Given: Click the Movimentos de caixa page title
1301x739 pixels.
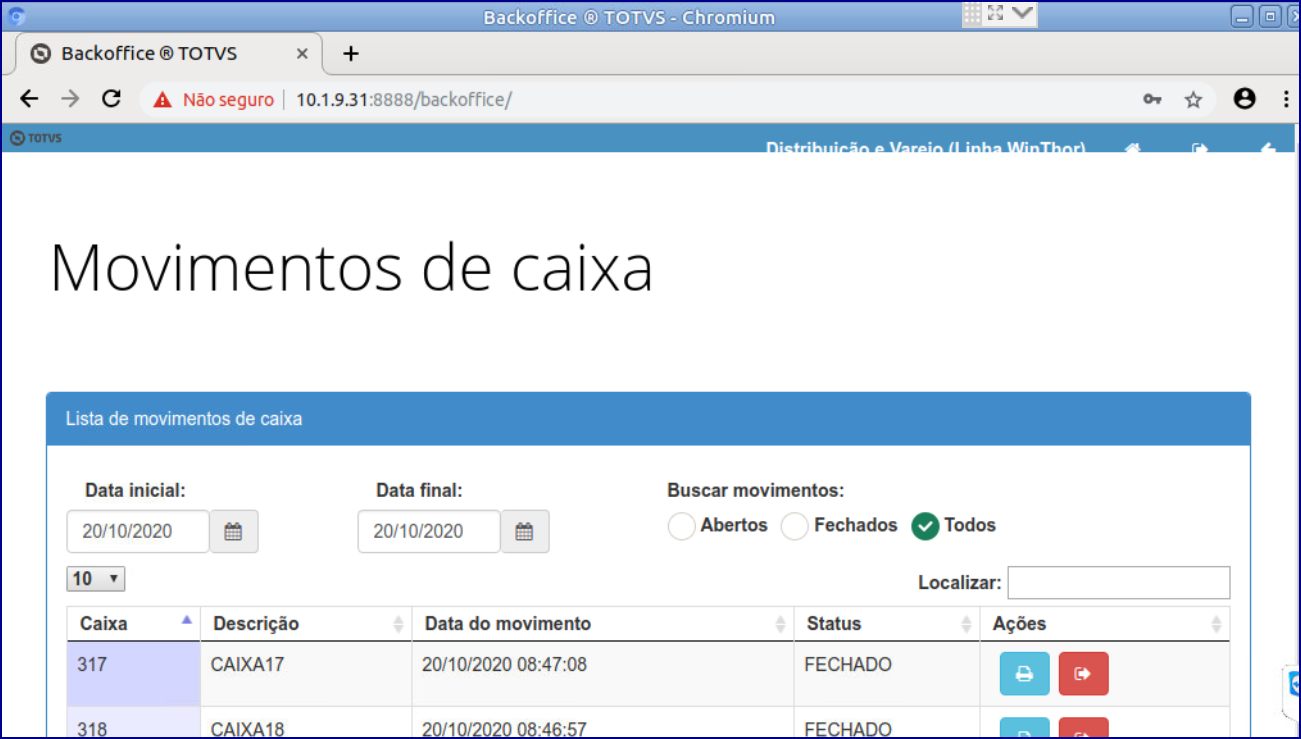Looking at the screenshot, I should pos(351,268).
